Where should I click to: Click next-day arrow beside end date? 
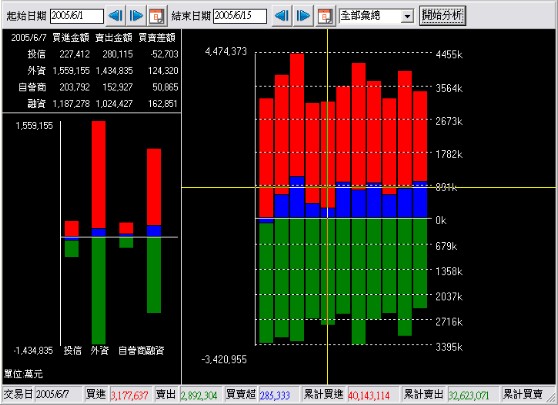pyautogui.click(x=303, y=16)
